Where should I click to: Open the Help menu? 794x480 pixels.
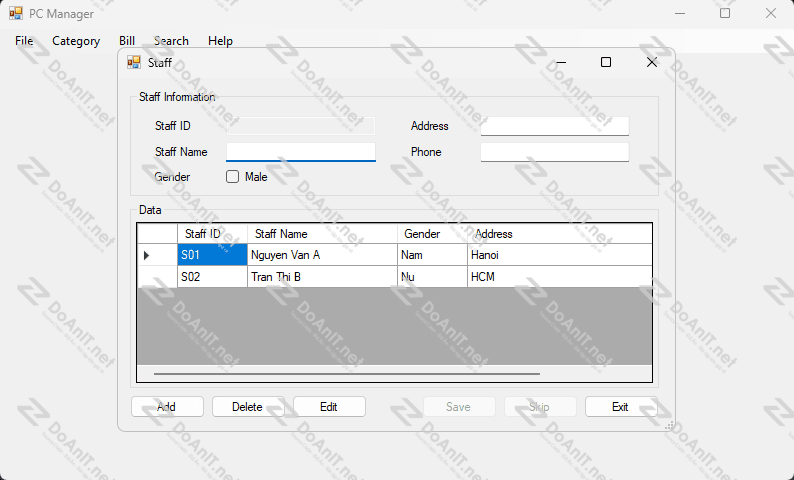click(220, 41)
